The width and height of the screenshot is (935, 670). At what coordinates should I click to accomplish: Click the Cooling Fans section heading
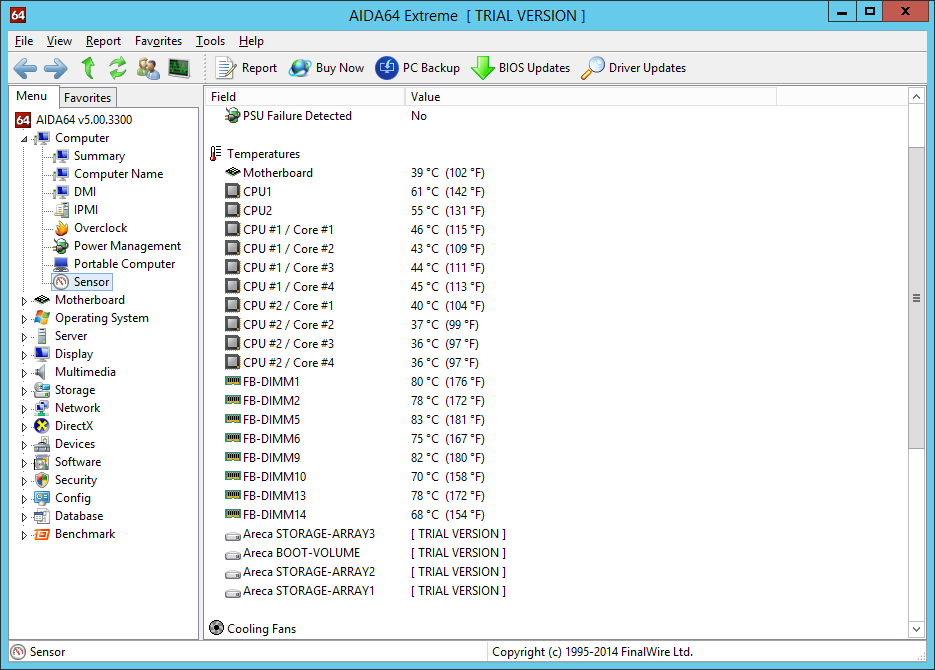261,629
